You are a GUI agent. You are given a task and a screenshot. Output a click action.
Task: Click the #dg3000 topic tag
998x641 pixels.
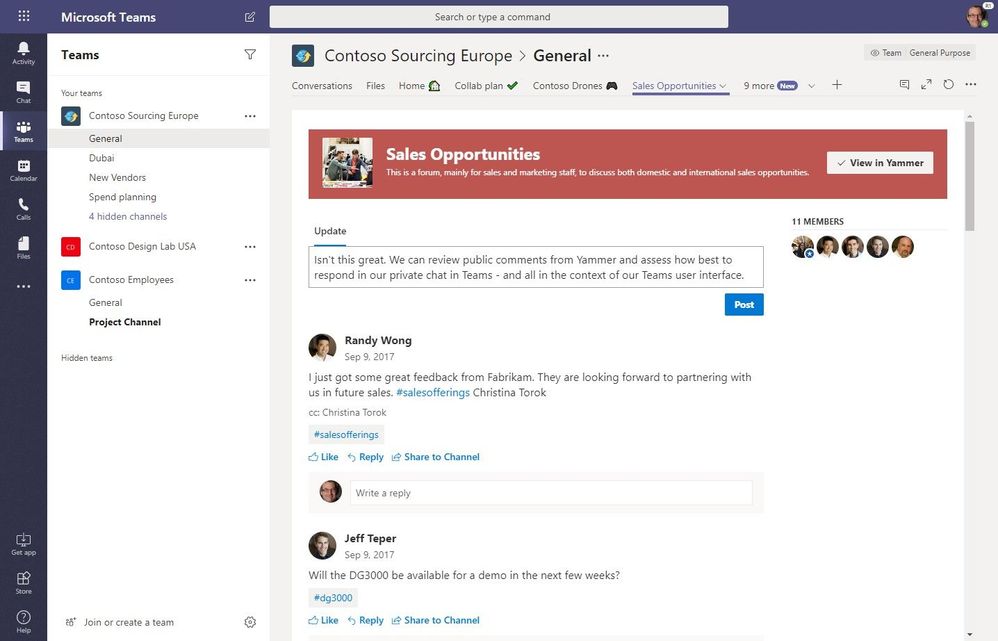[x=333, y=598]
